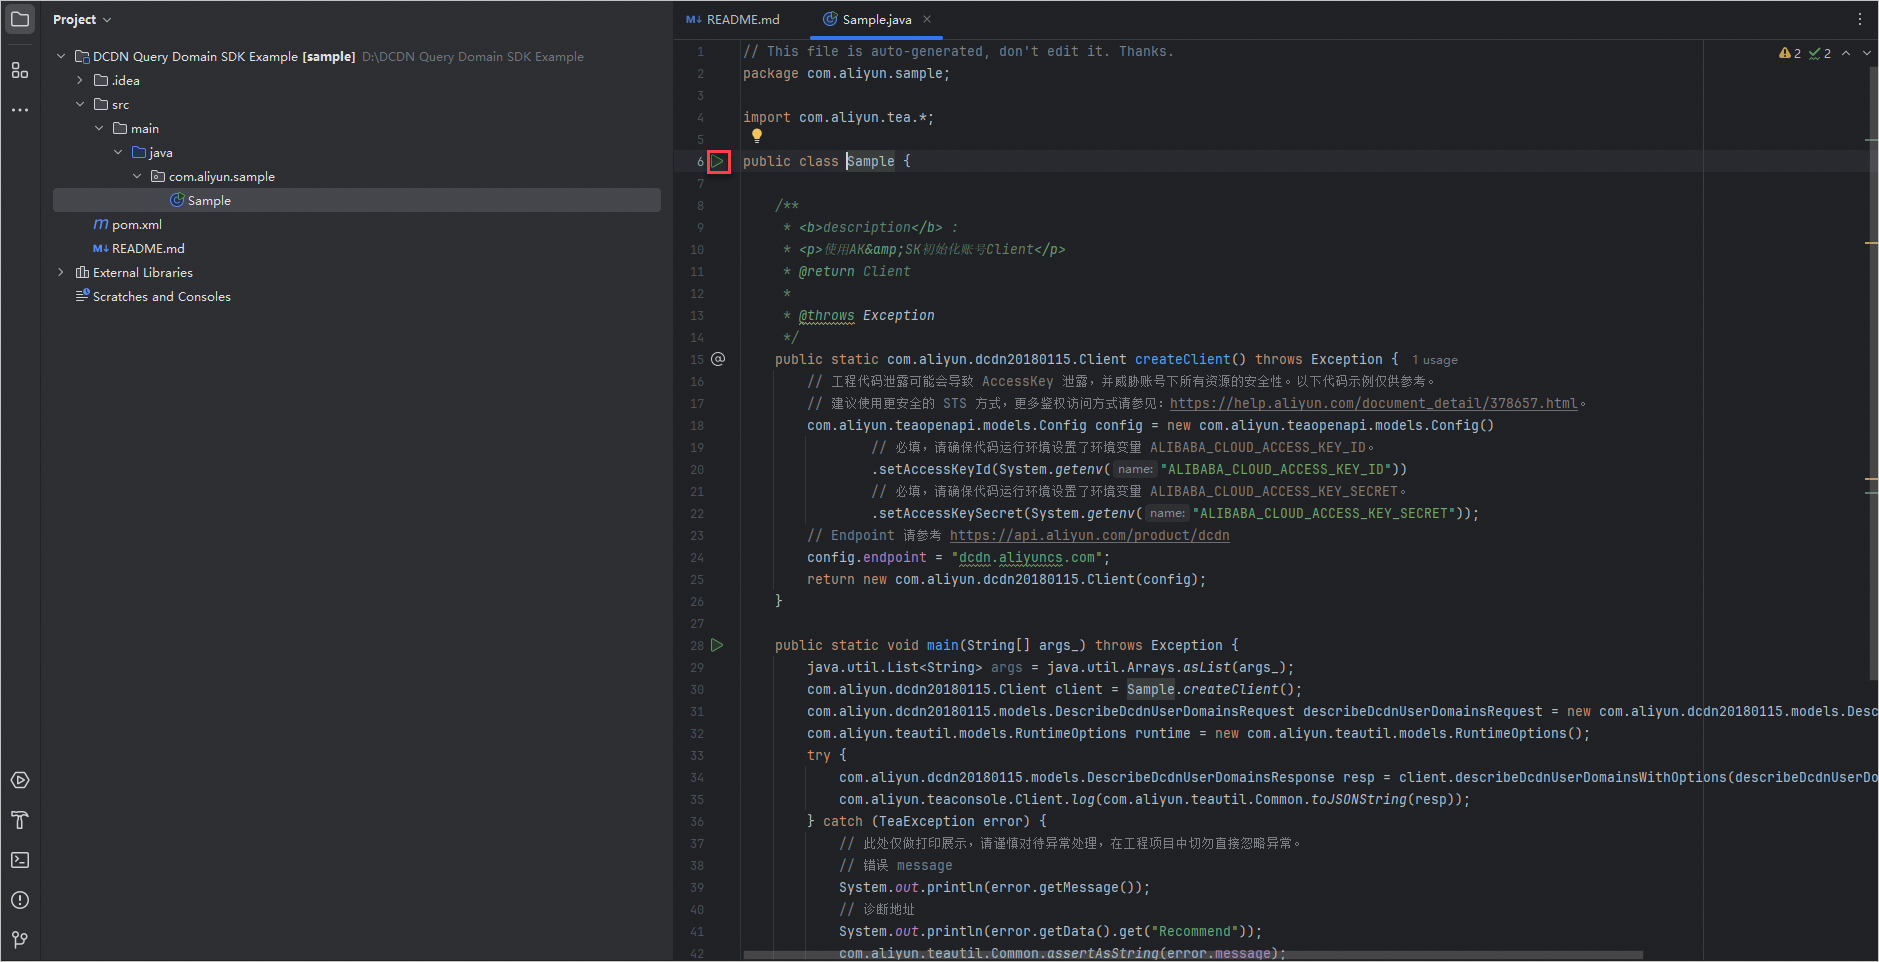Click the warnings indicator showing 2
The width and height of the screenshot is (1879, 962).
pyautogui.click(x=1790, y=53)
